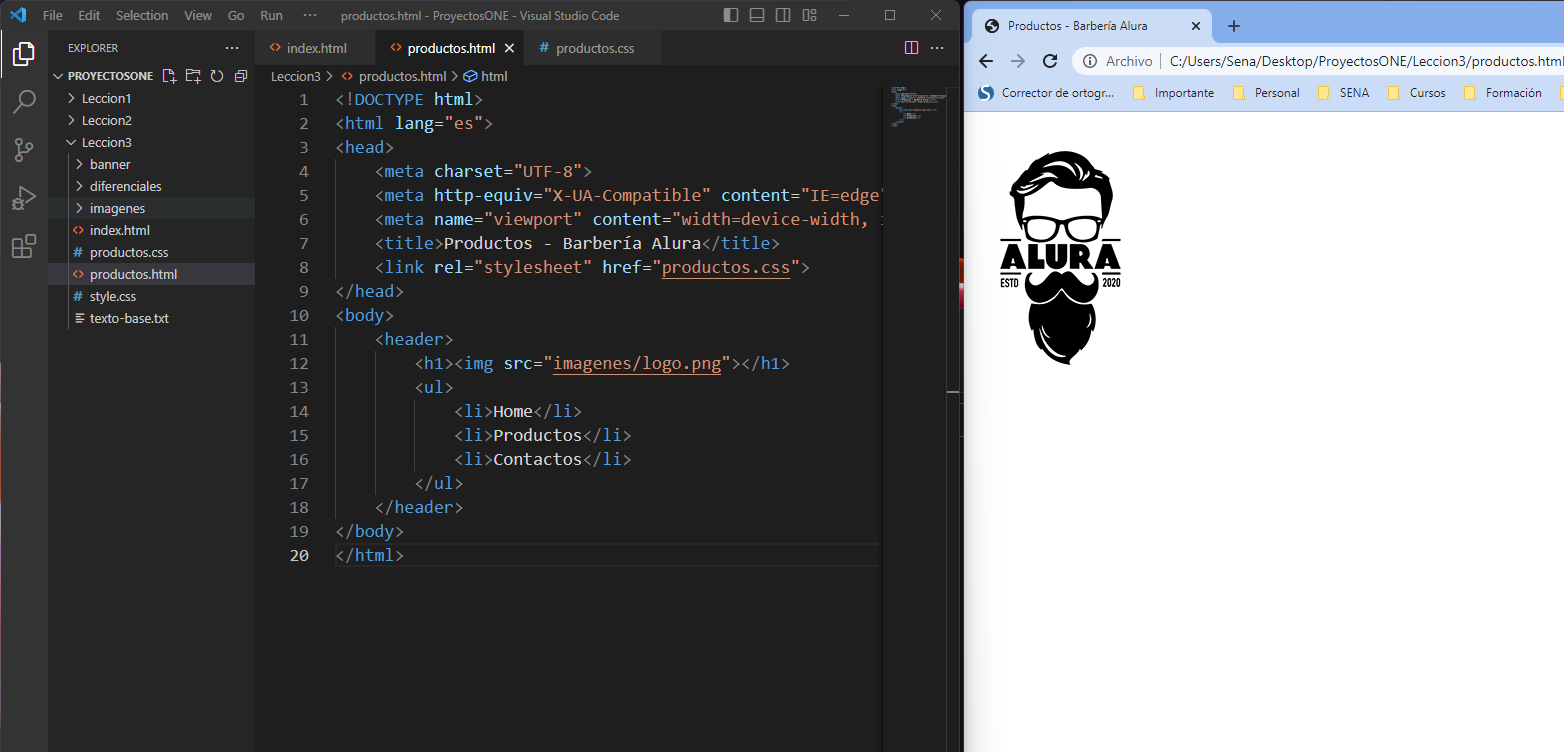1564x752 pixels.
Task: Open the Formación bookmarks folder
Action: 1502,93
